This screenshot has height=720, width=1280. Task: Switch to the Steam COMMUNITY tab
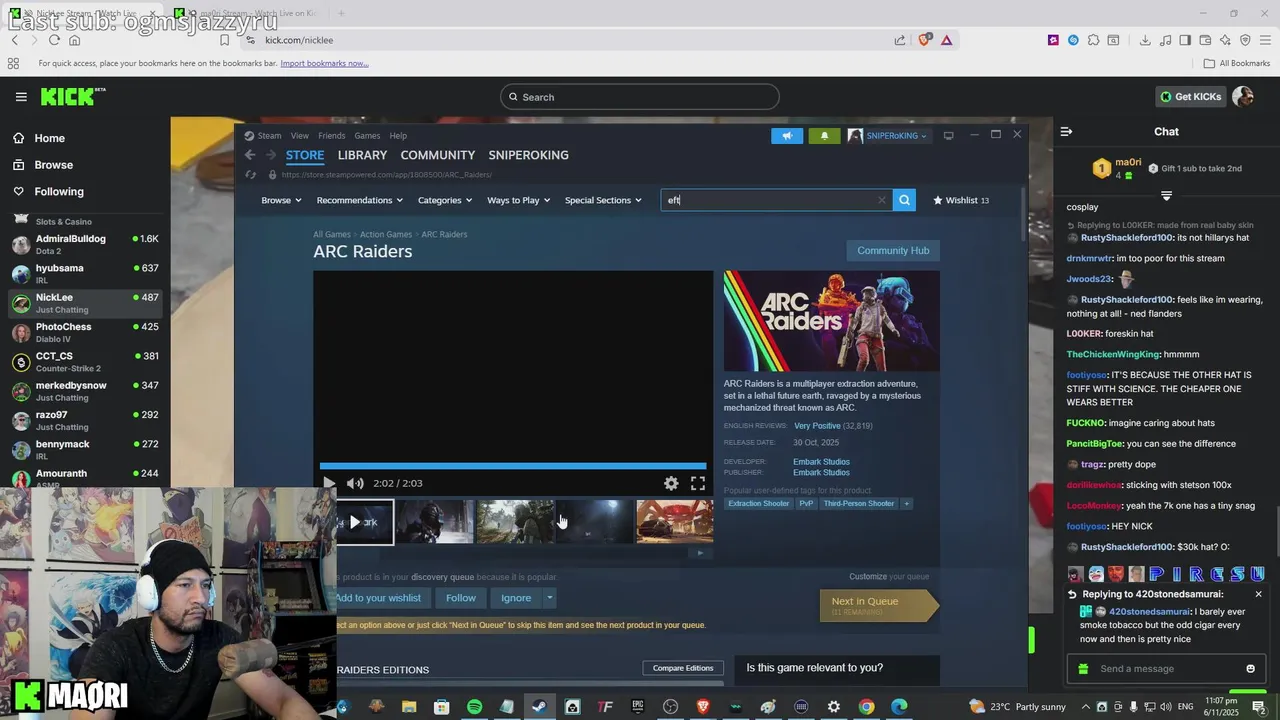(x=437, y=155)
